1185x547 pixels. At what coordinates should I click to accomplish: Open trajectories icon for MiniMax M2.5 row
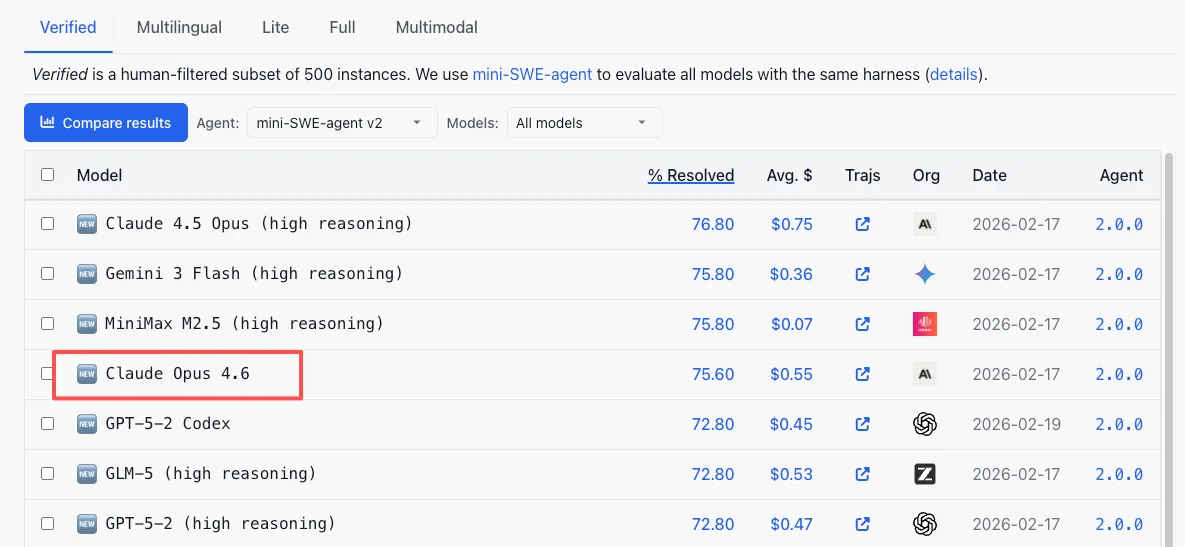click(x=862, y=324)
